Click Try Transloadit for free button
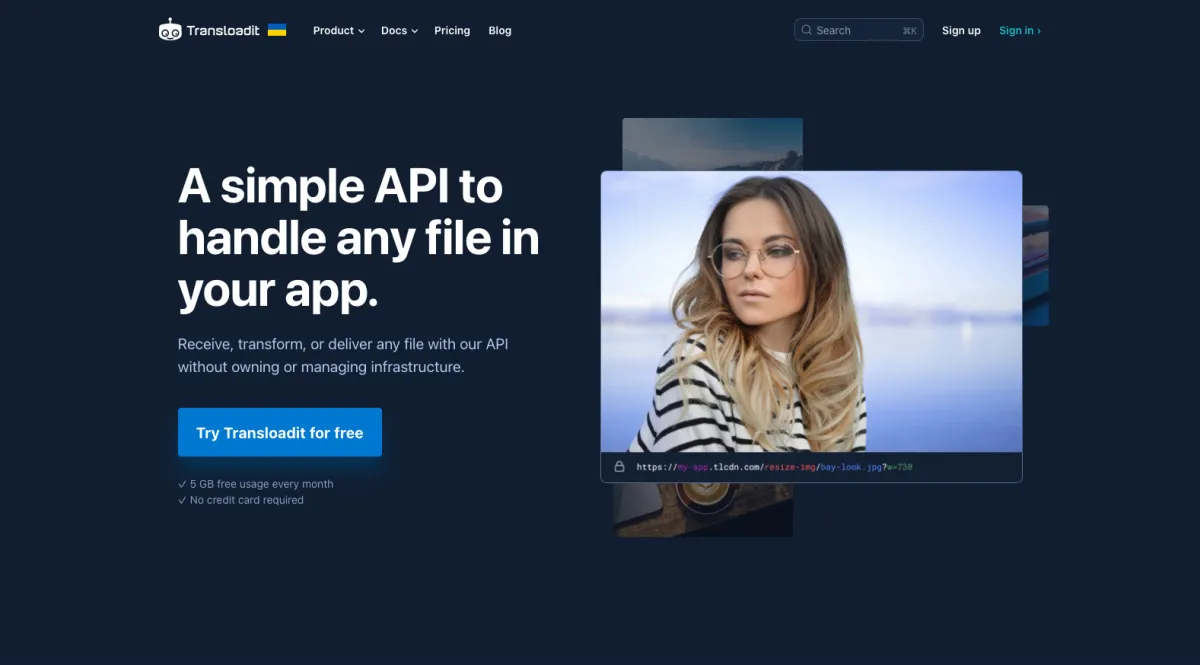Image resolution: width=1200 pixels, height=665 pixels. 280,432
